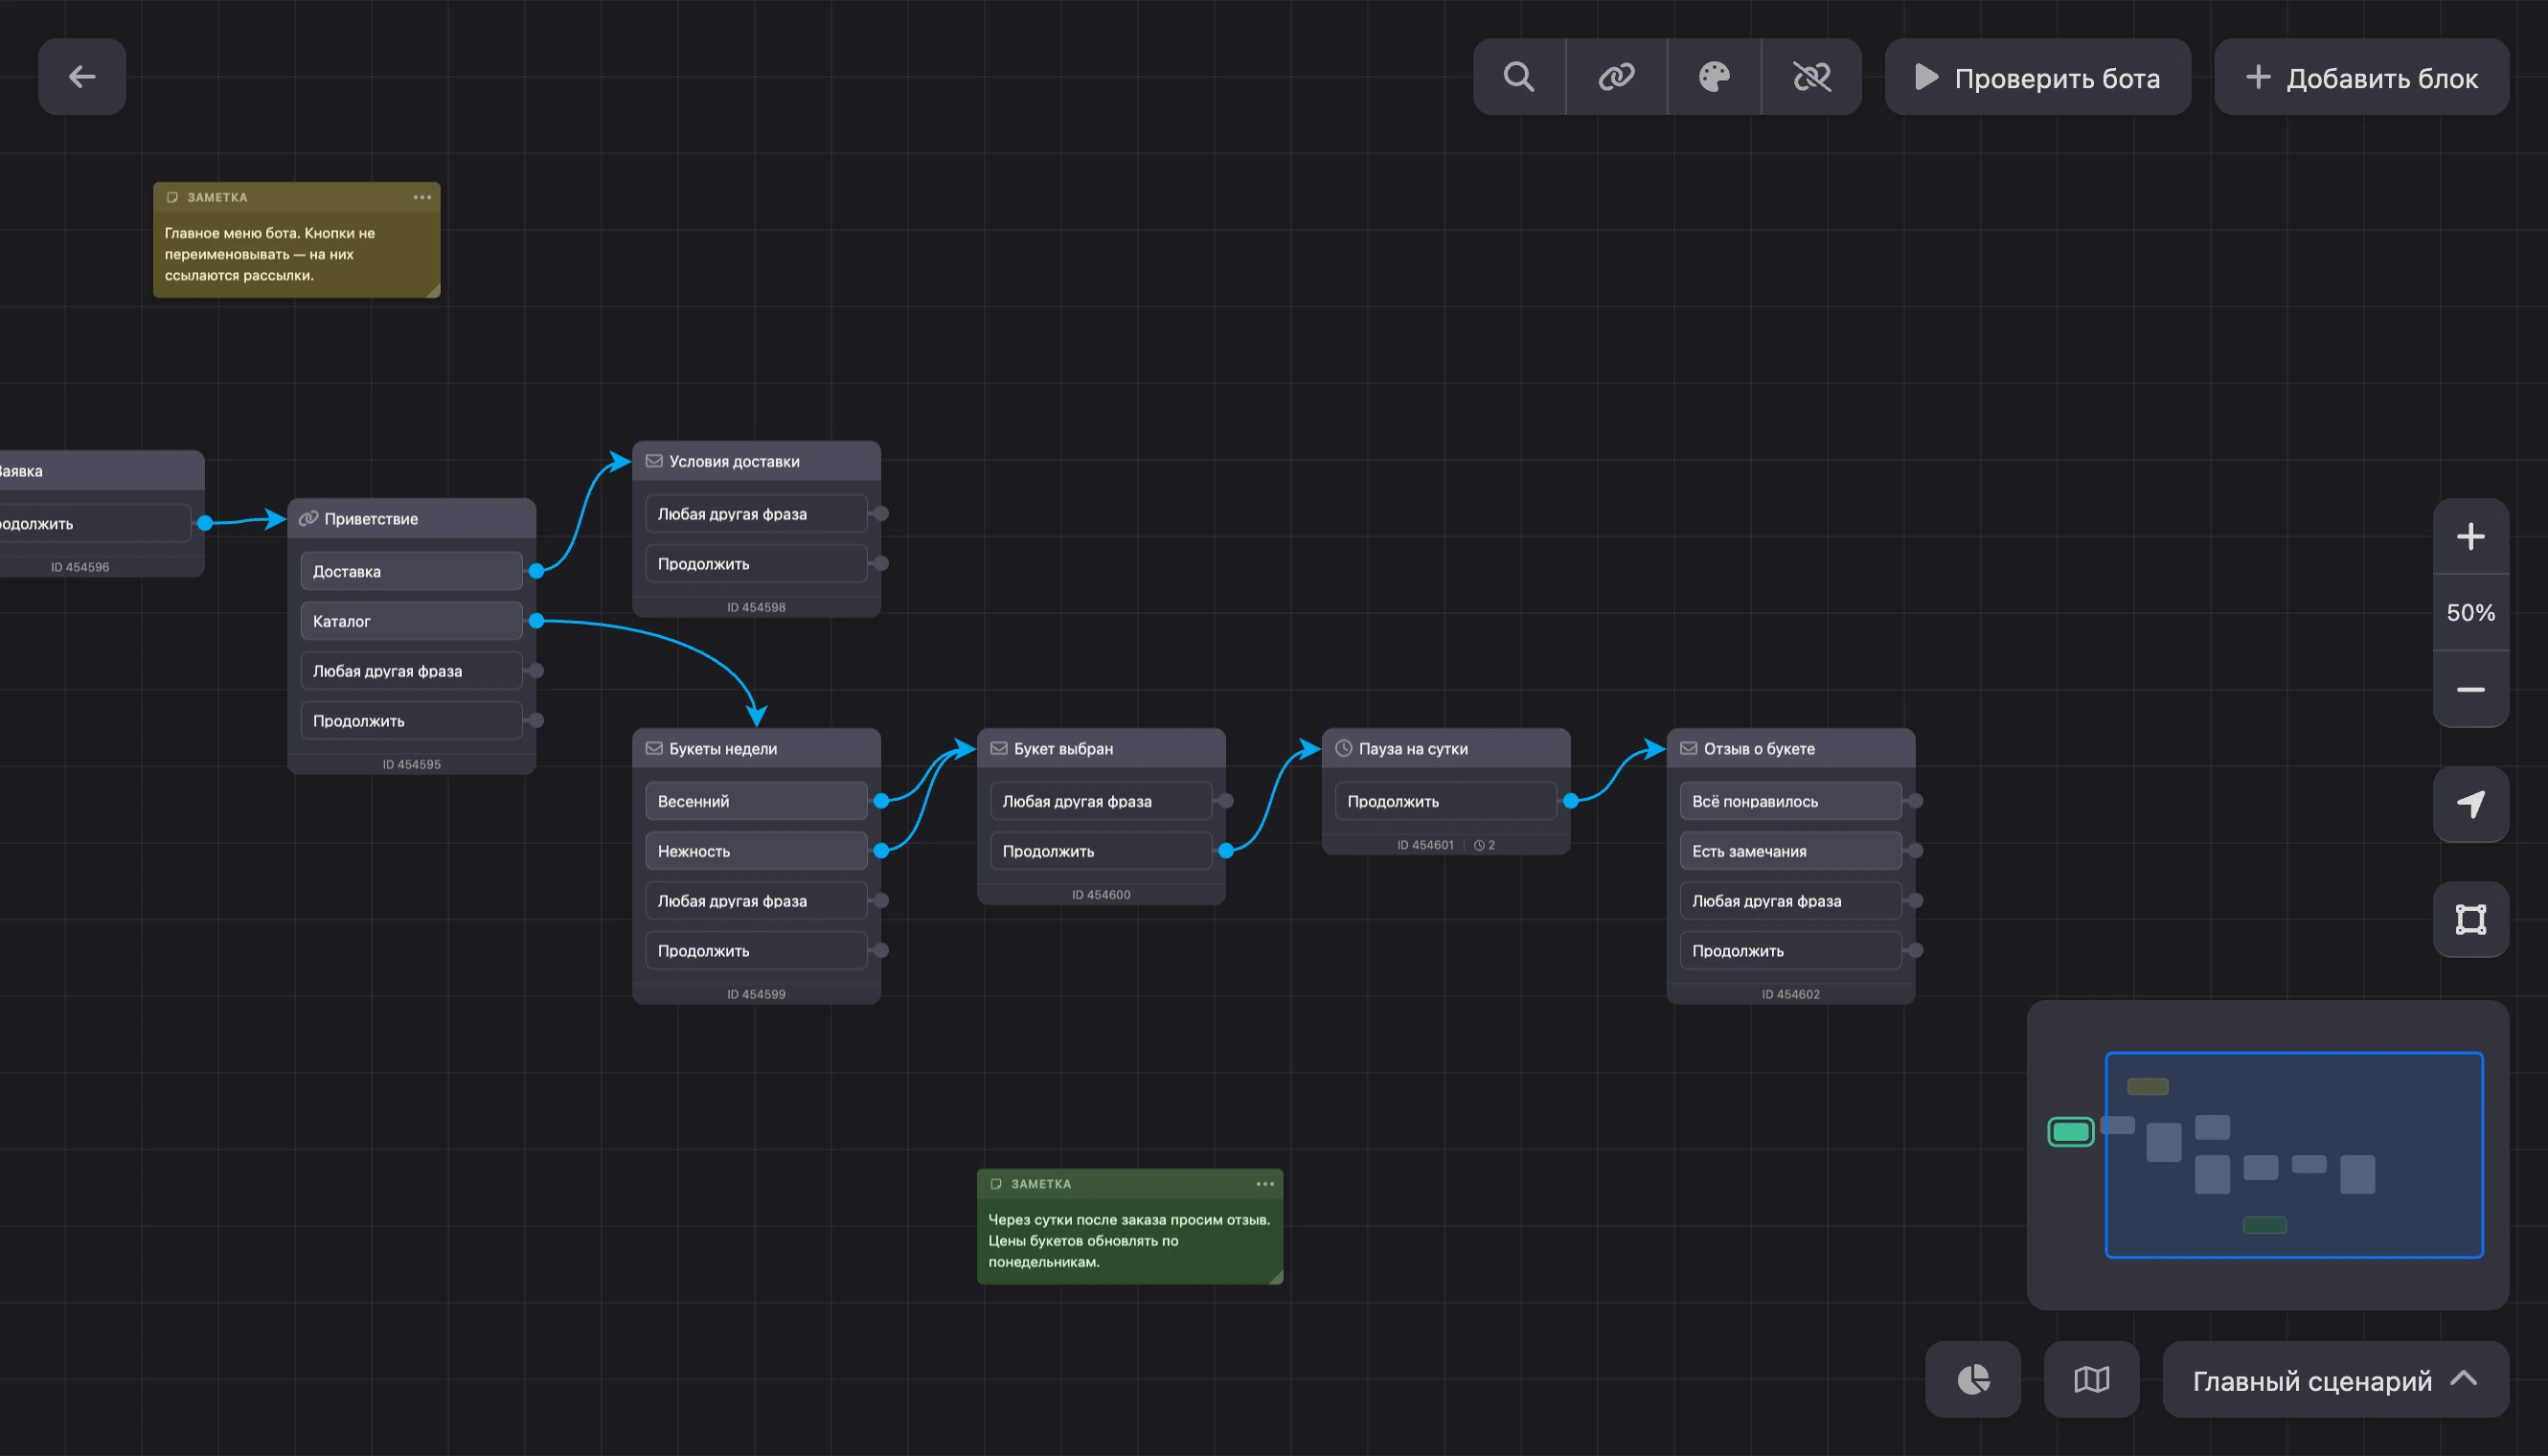Open the color palette icon
The width and height of the screenshot is (2548, 1456).
[x=1714, y=77]
